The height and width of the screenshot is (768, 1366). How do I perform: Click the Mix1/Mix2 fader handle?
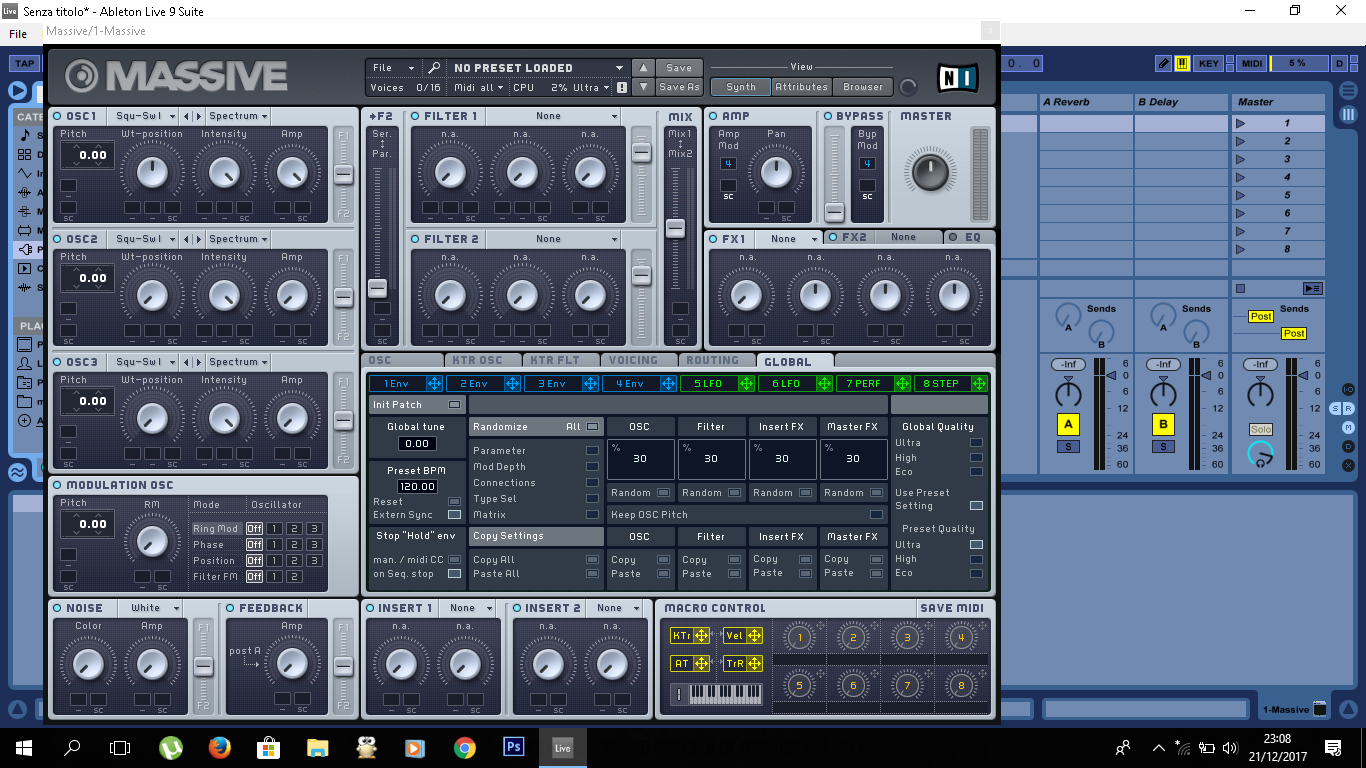pyautogui.click(x=676, y=228)
